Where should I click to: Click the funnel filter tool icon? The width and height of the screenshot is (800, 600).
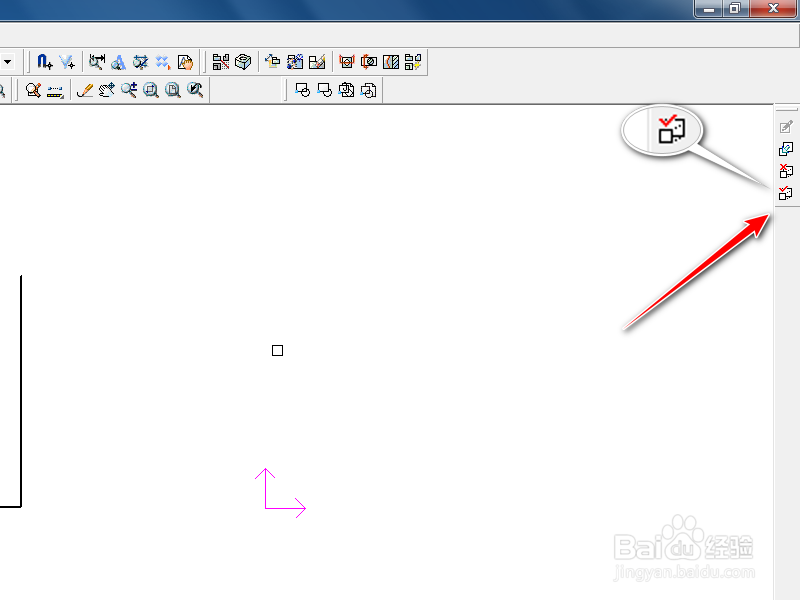pyautogui.click(x=67, y=62)
